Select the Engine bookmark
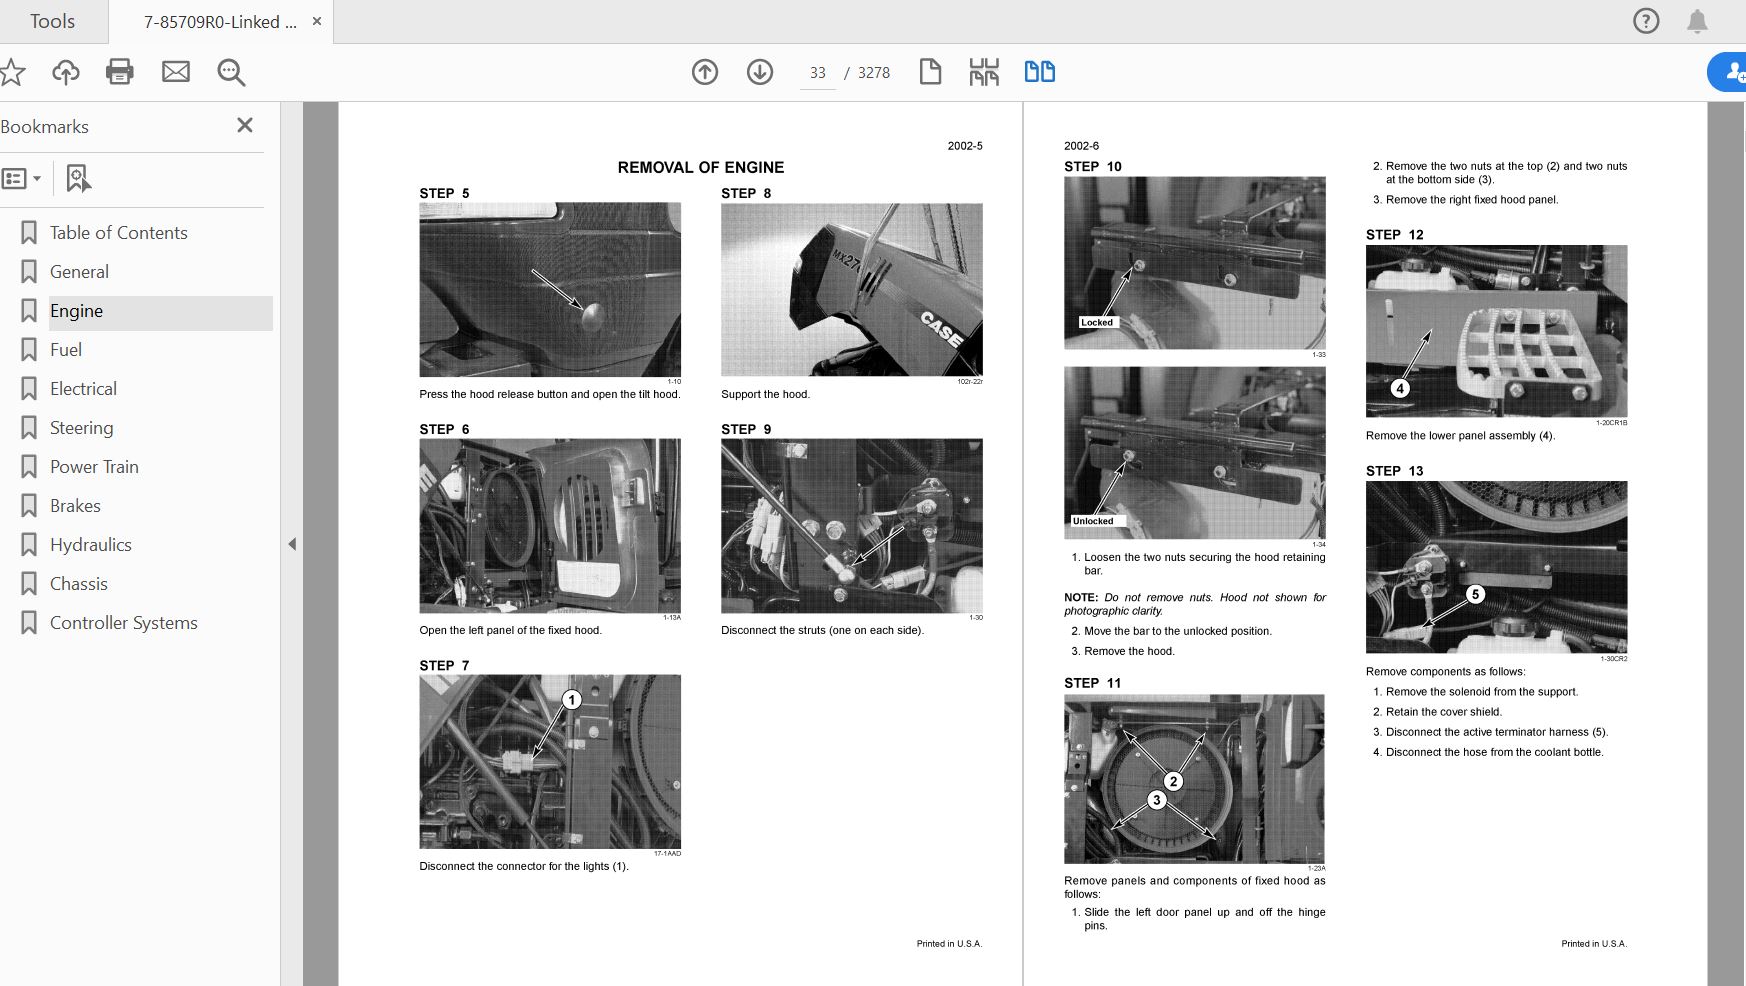1746x986 pixels. click(x=77, y=311)
